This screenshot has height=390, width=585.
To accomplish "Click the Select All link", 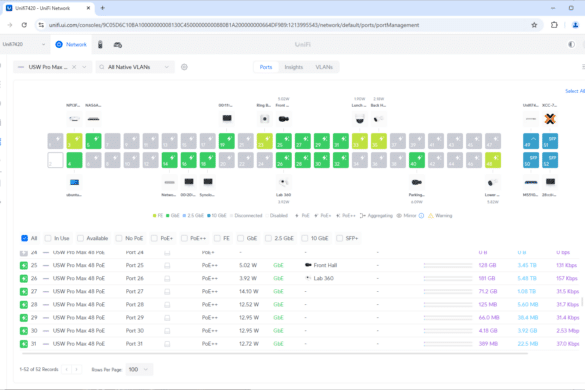I will click(575, 91).
